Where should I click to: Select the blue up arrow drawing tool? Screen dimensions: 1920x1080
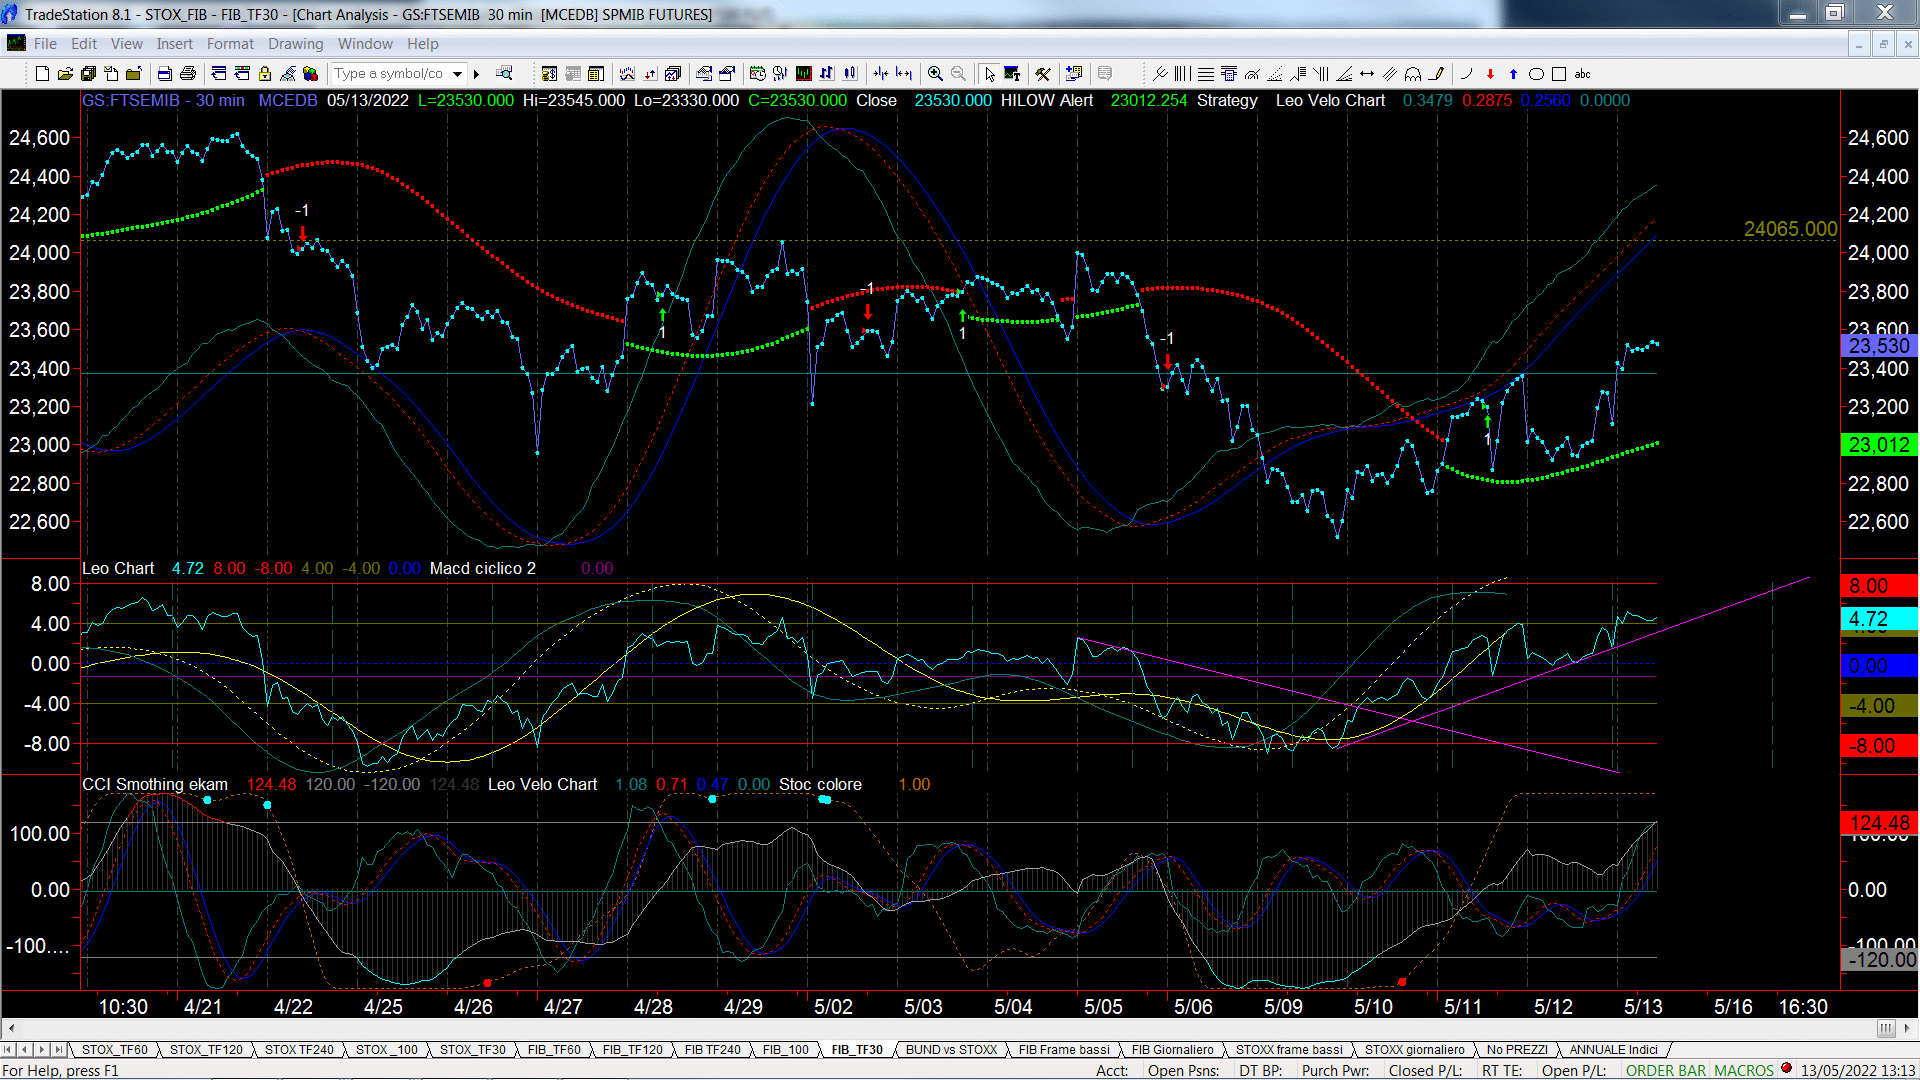point(1513,74)
